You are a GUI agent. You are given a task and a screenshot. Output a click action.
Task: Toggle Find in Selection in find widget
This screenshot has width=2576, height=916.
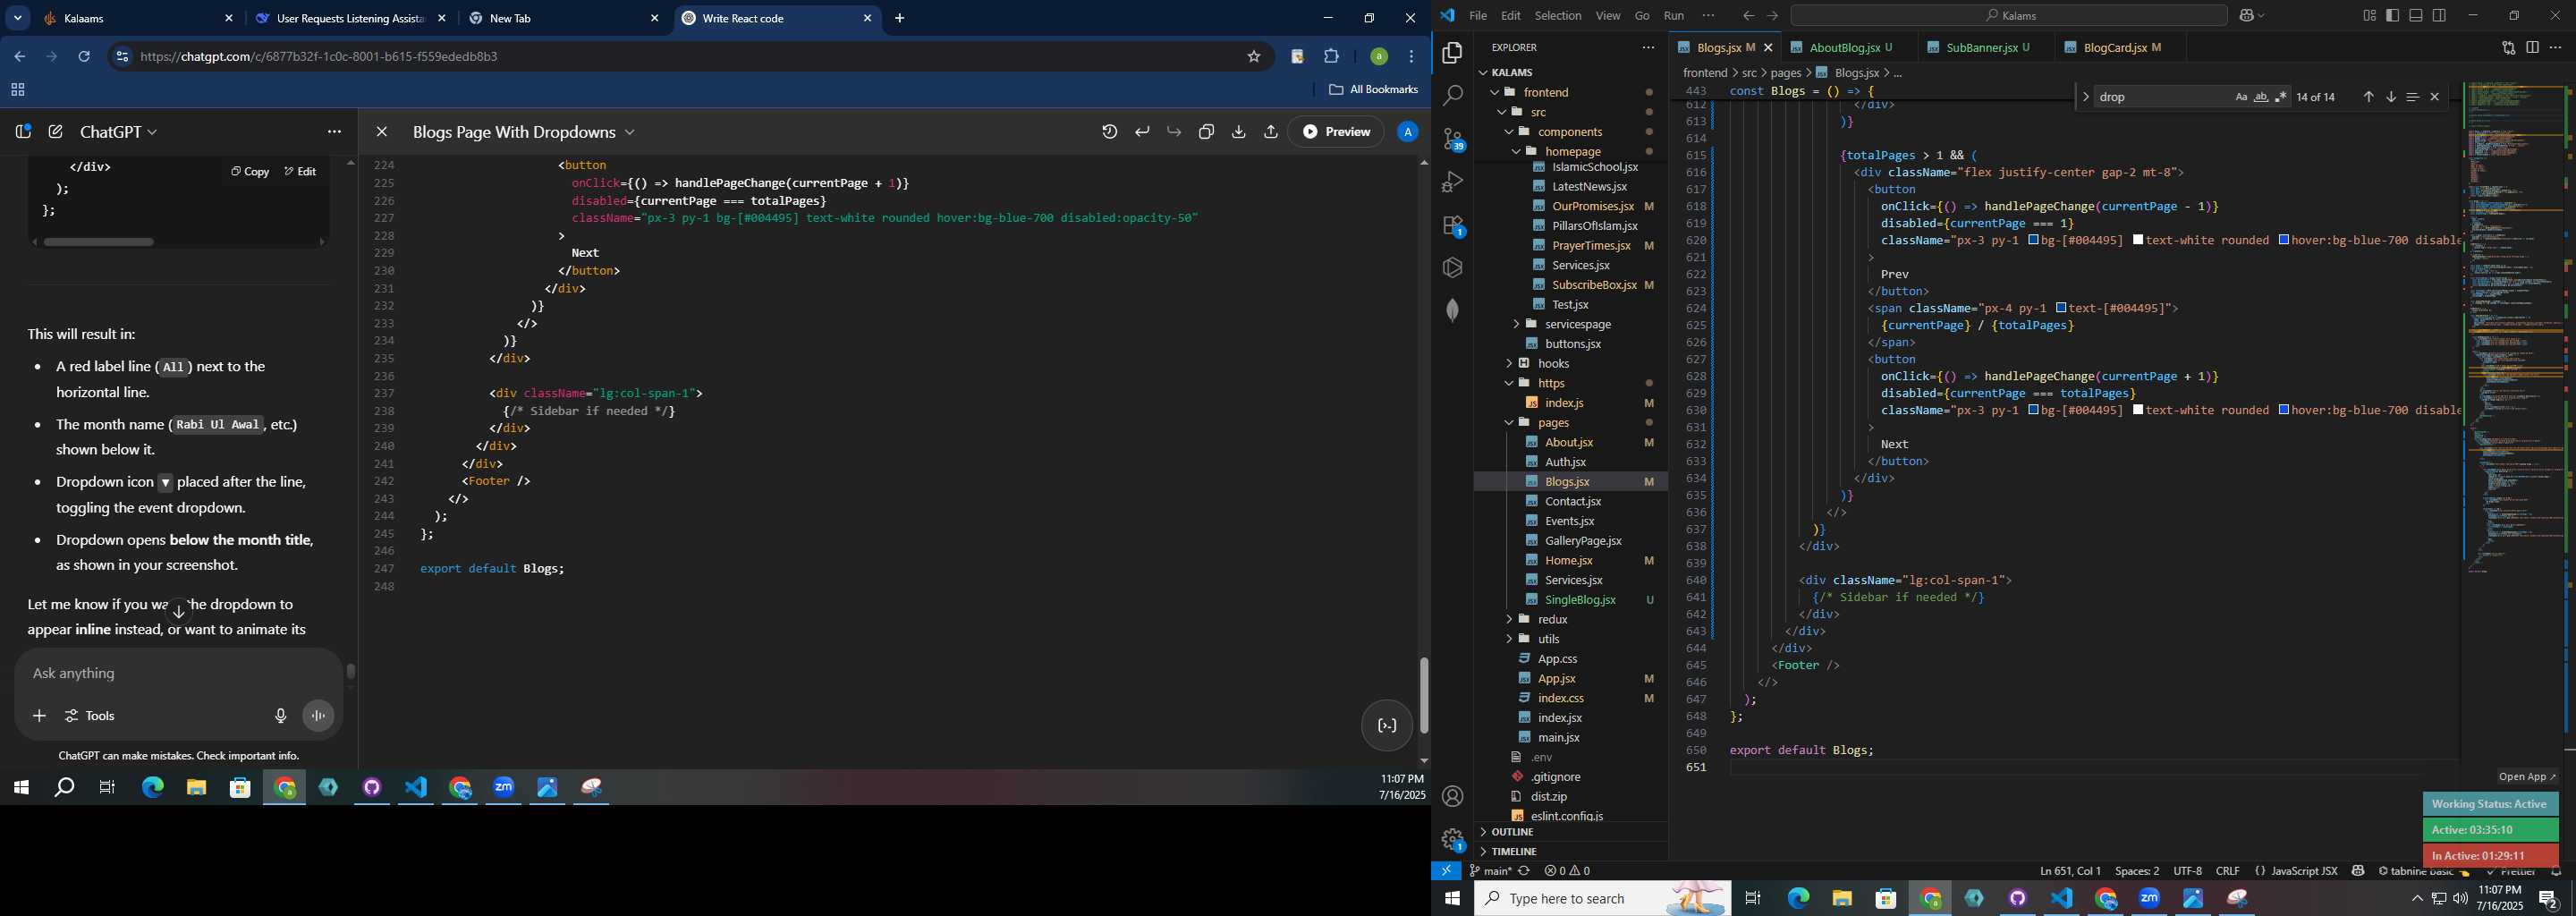tap(2412, 97)
